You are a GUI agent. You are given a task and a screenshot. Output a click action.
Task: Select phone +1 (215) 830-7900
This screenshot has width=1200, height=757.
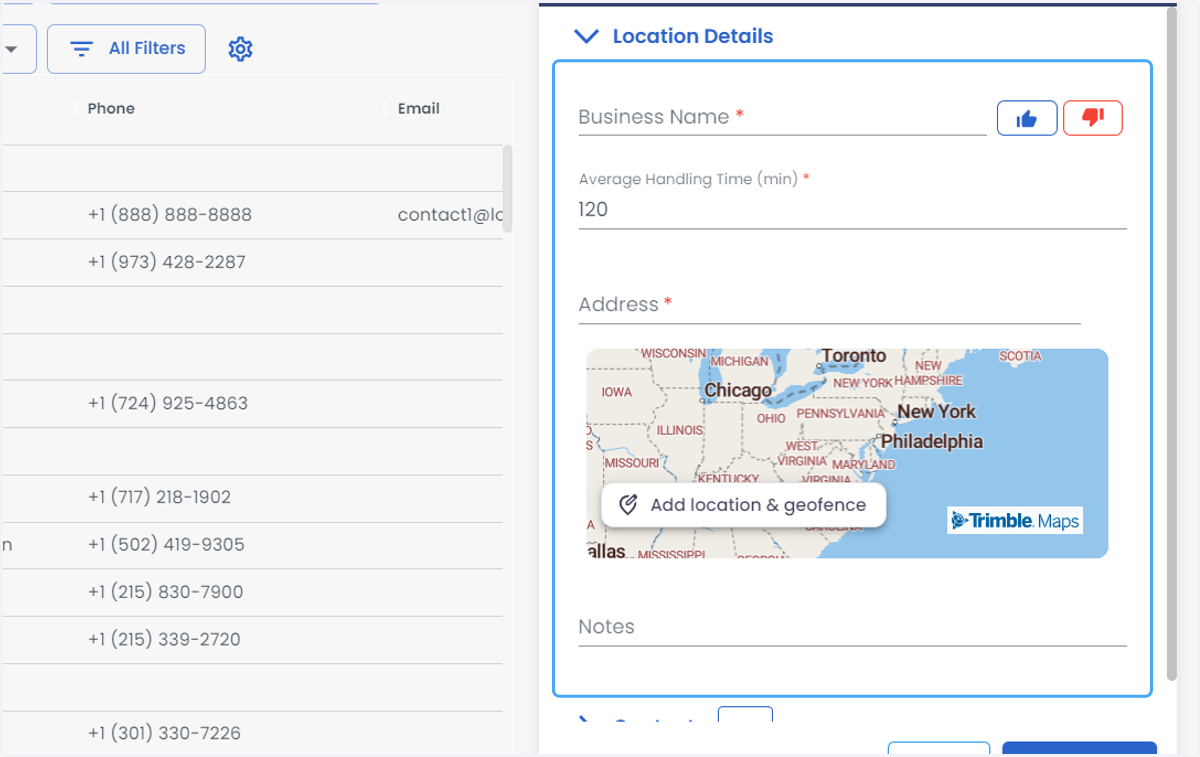(x=166, y=592)
